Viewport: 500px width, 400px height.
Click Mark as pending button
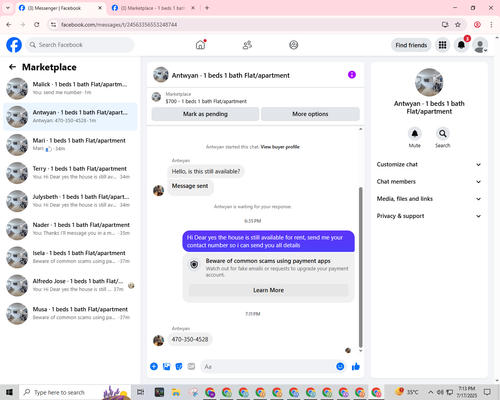(x=205, y=114)
